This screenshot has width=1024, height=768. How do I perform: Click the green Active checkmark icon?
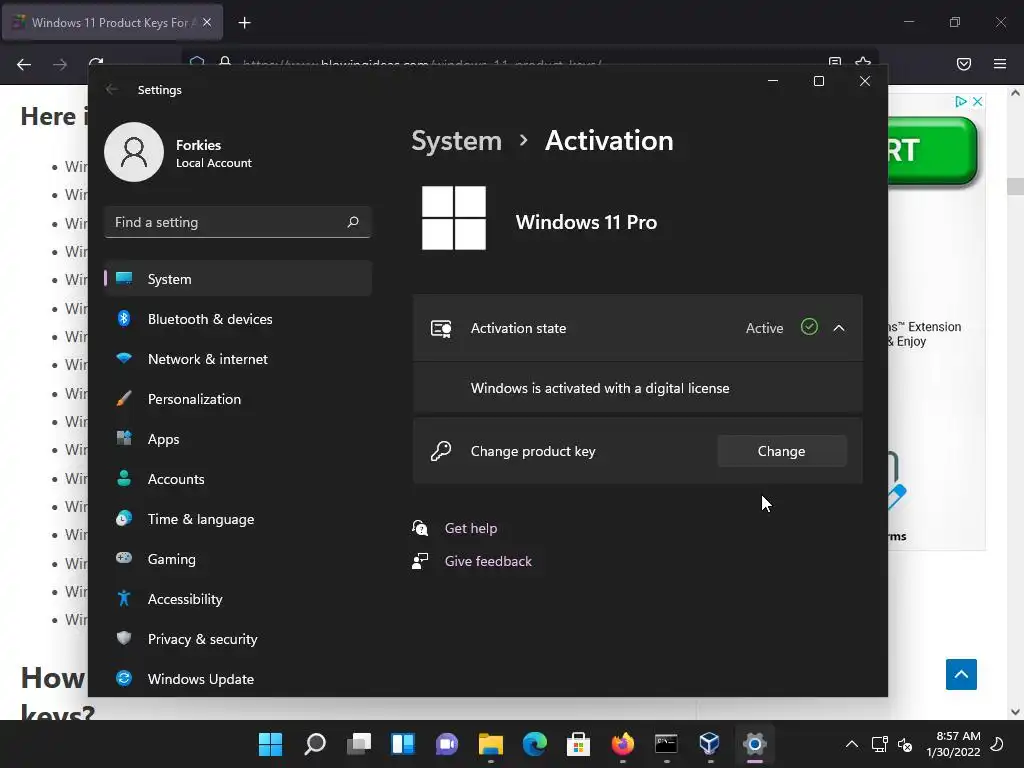[809, 327]
